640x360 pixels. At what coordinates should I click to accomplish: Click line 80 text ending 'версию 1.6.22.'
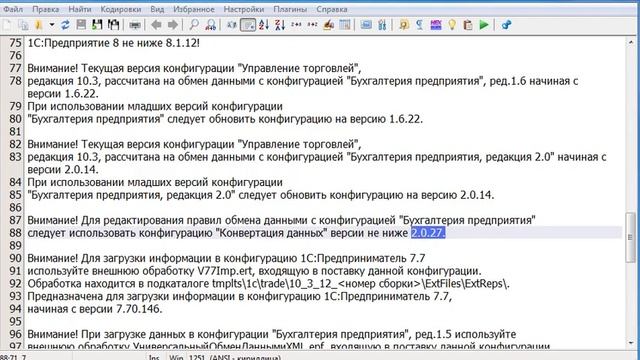pyautogui.click(x=225, y=119)
